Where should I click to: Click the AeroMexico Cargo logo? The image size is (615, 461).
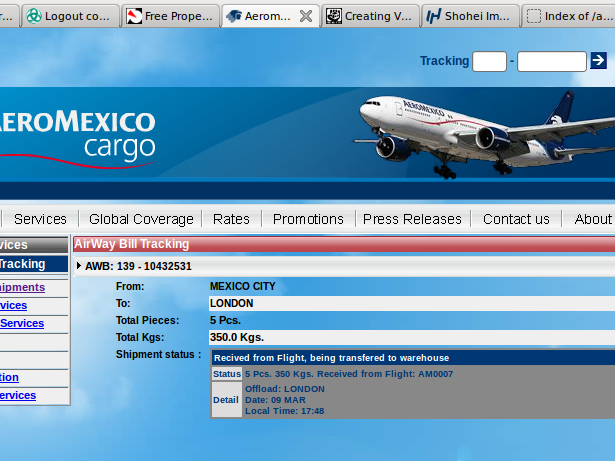point(78,135)
